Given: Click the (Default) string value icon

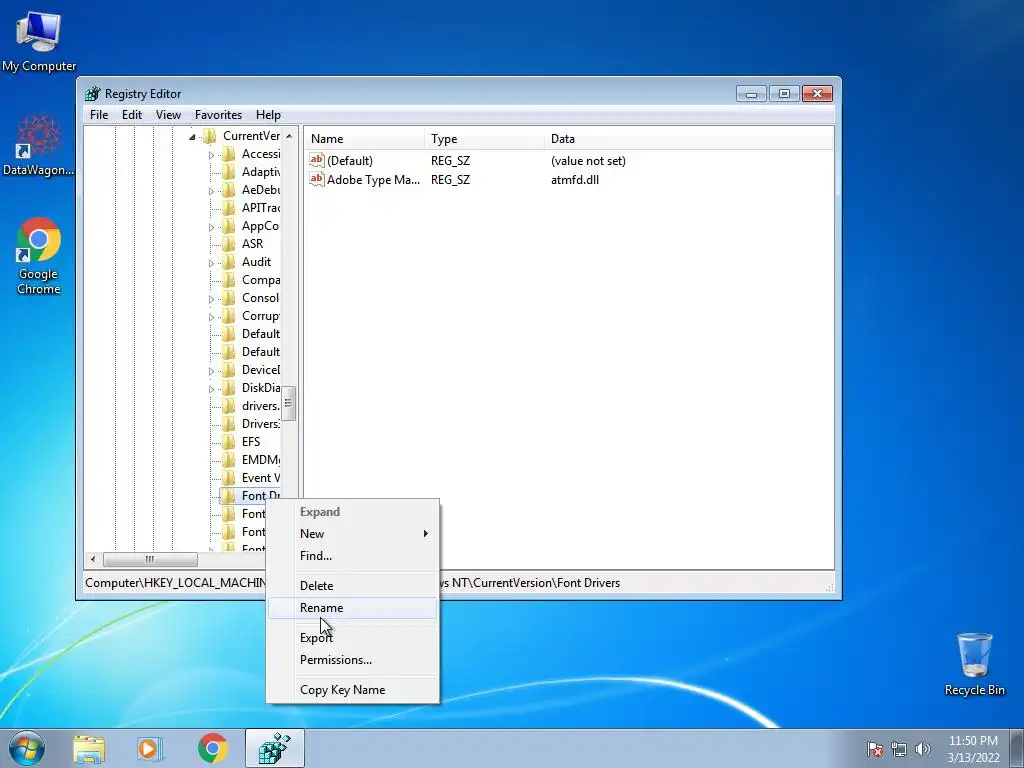Looking at the screenshot, I should 317,160.
